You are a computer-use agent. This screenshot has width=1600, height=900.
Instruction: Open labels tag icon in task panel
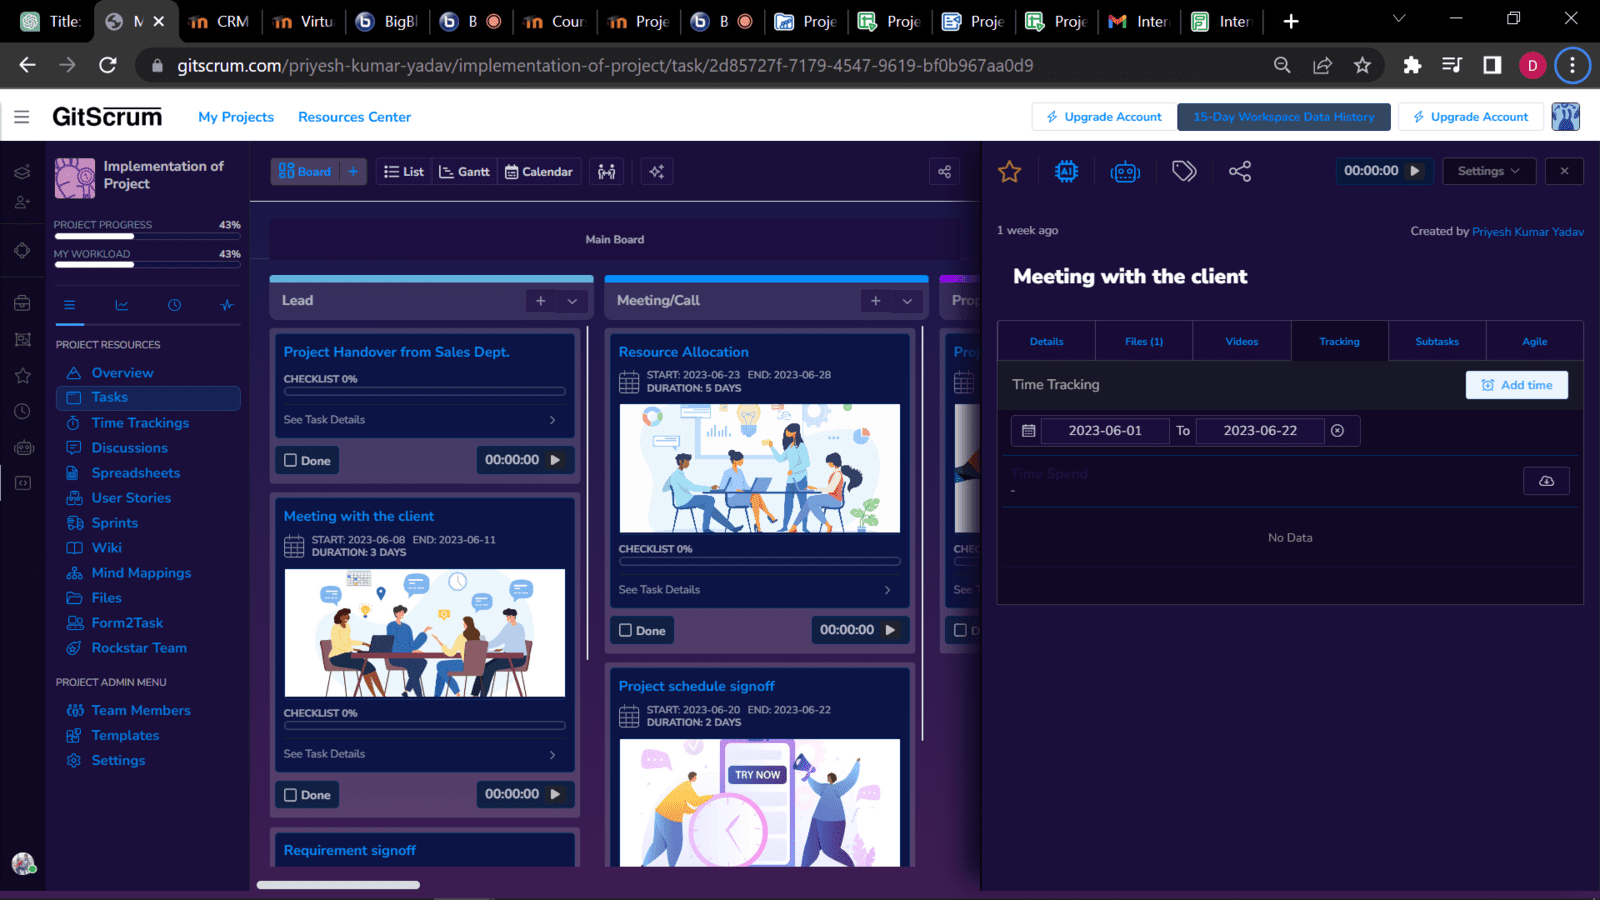(1184, 171)
